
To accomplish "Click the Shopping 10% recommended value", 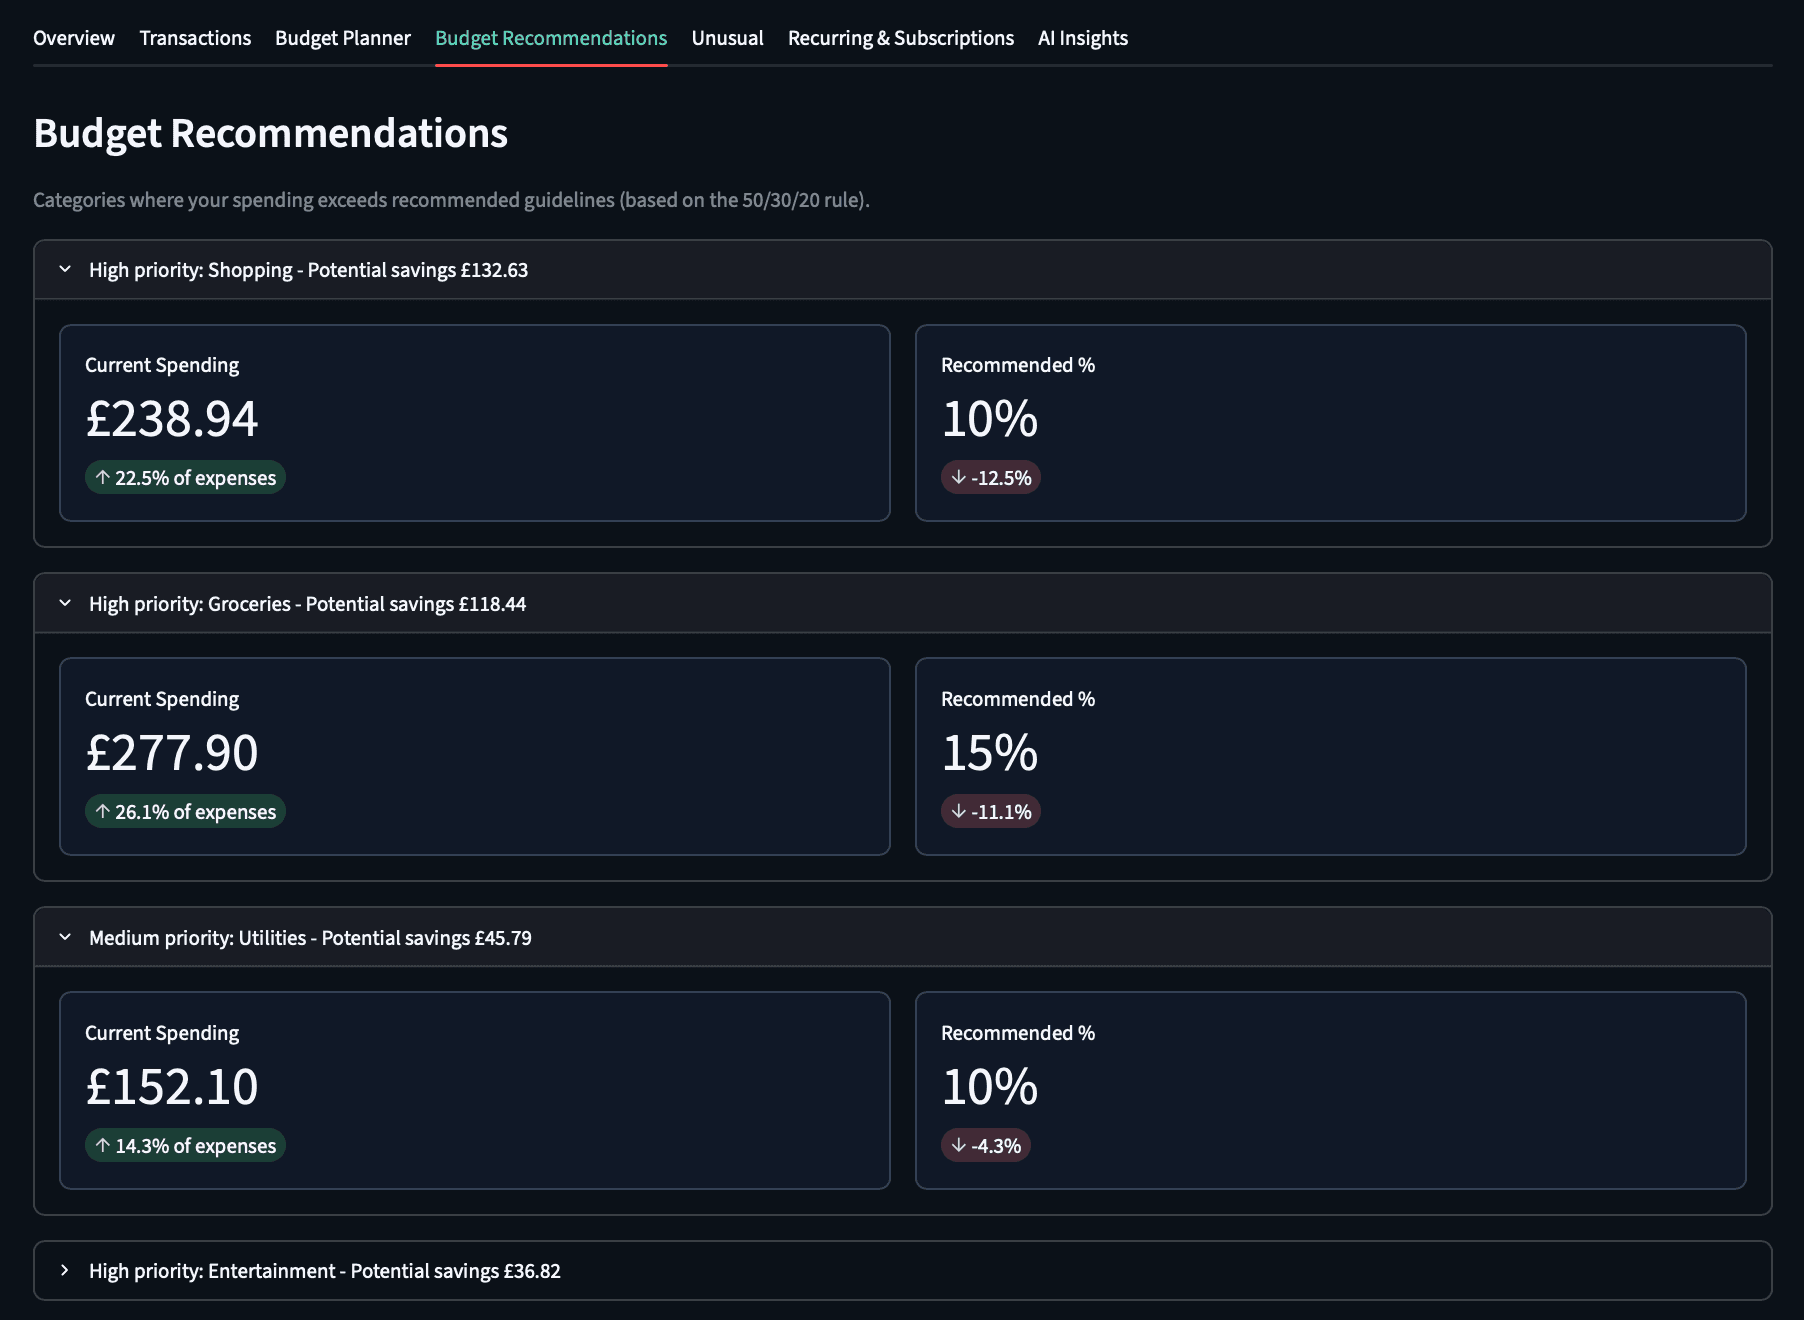I will (x=990, y=418).
